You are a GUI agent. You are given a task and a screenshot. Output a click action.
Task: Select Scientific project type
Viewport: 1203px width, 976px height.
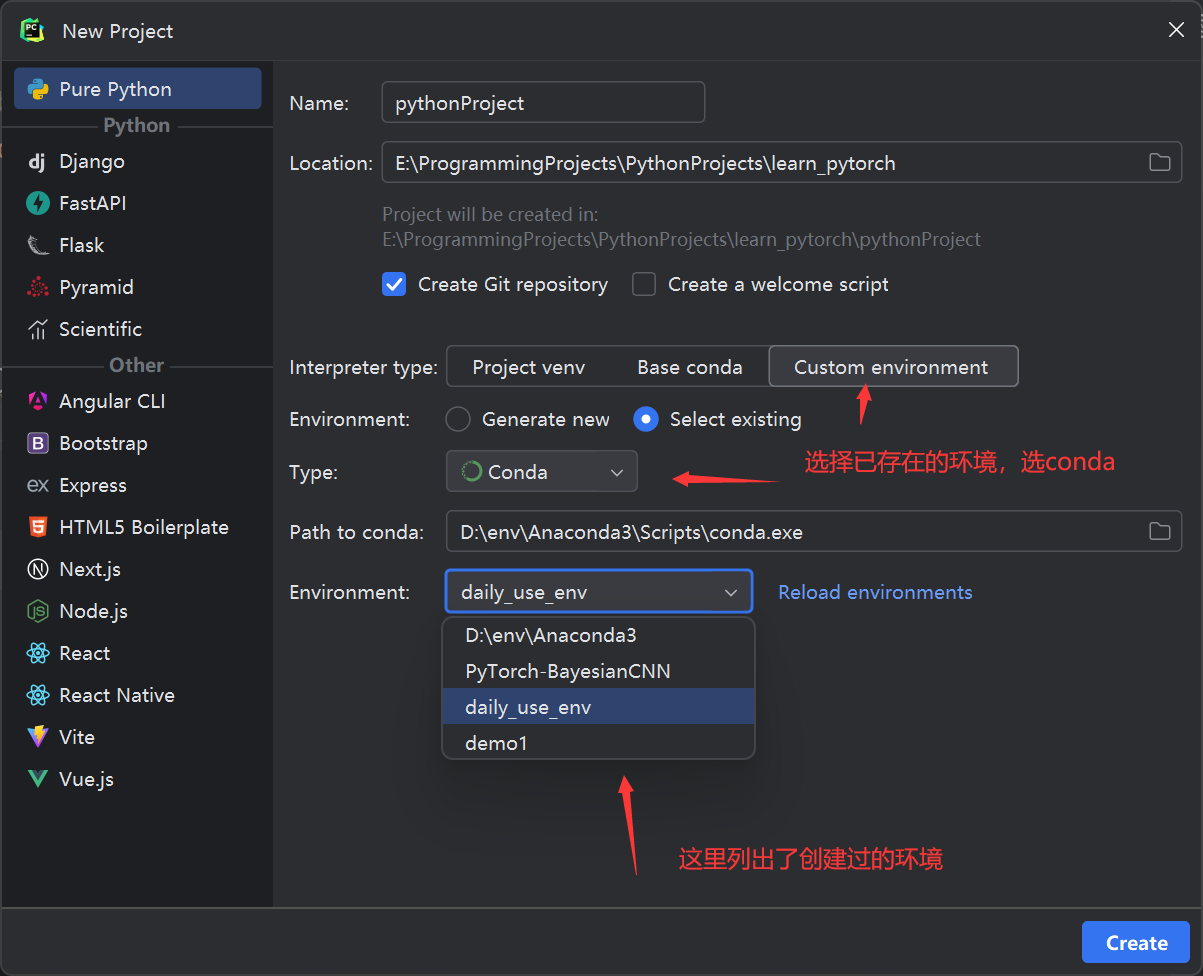coord(137,329)
